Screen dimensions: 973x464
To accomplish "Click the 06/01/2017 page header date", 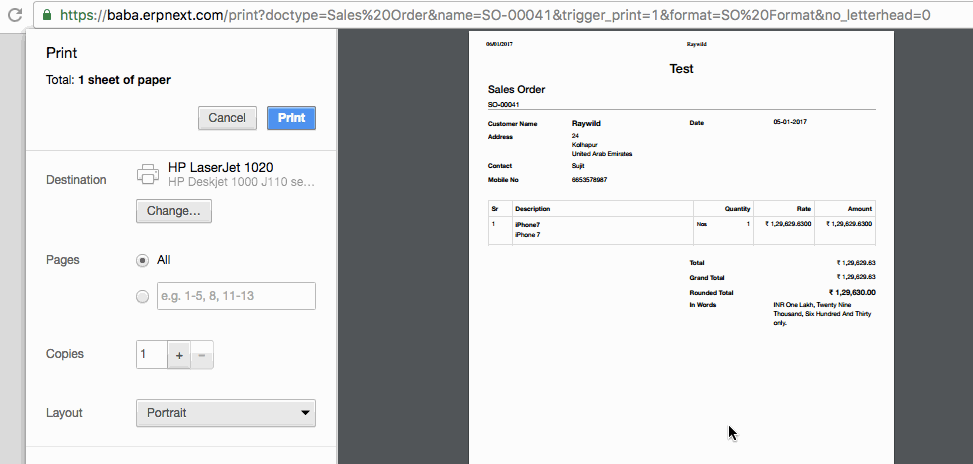I will click(499, 45).
